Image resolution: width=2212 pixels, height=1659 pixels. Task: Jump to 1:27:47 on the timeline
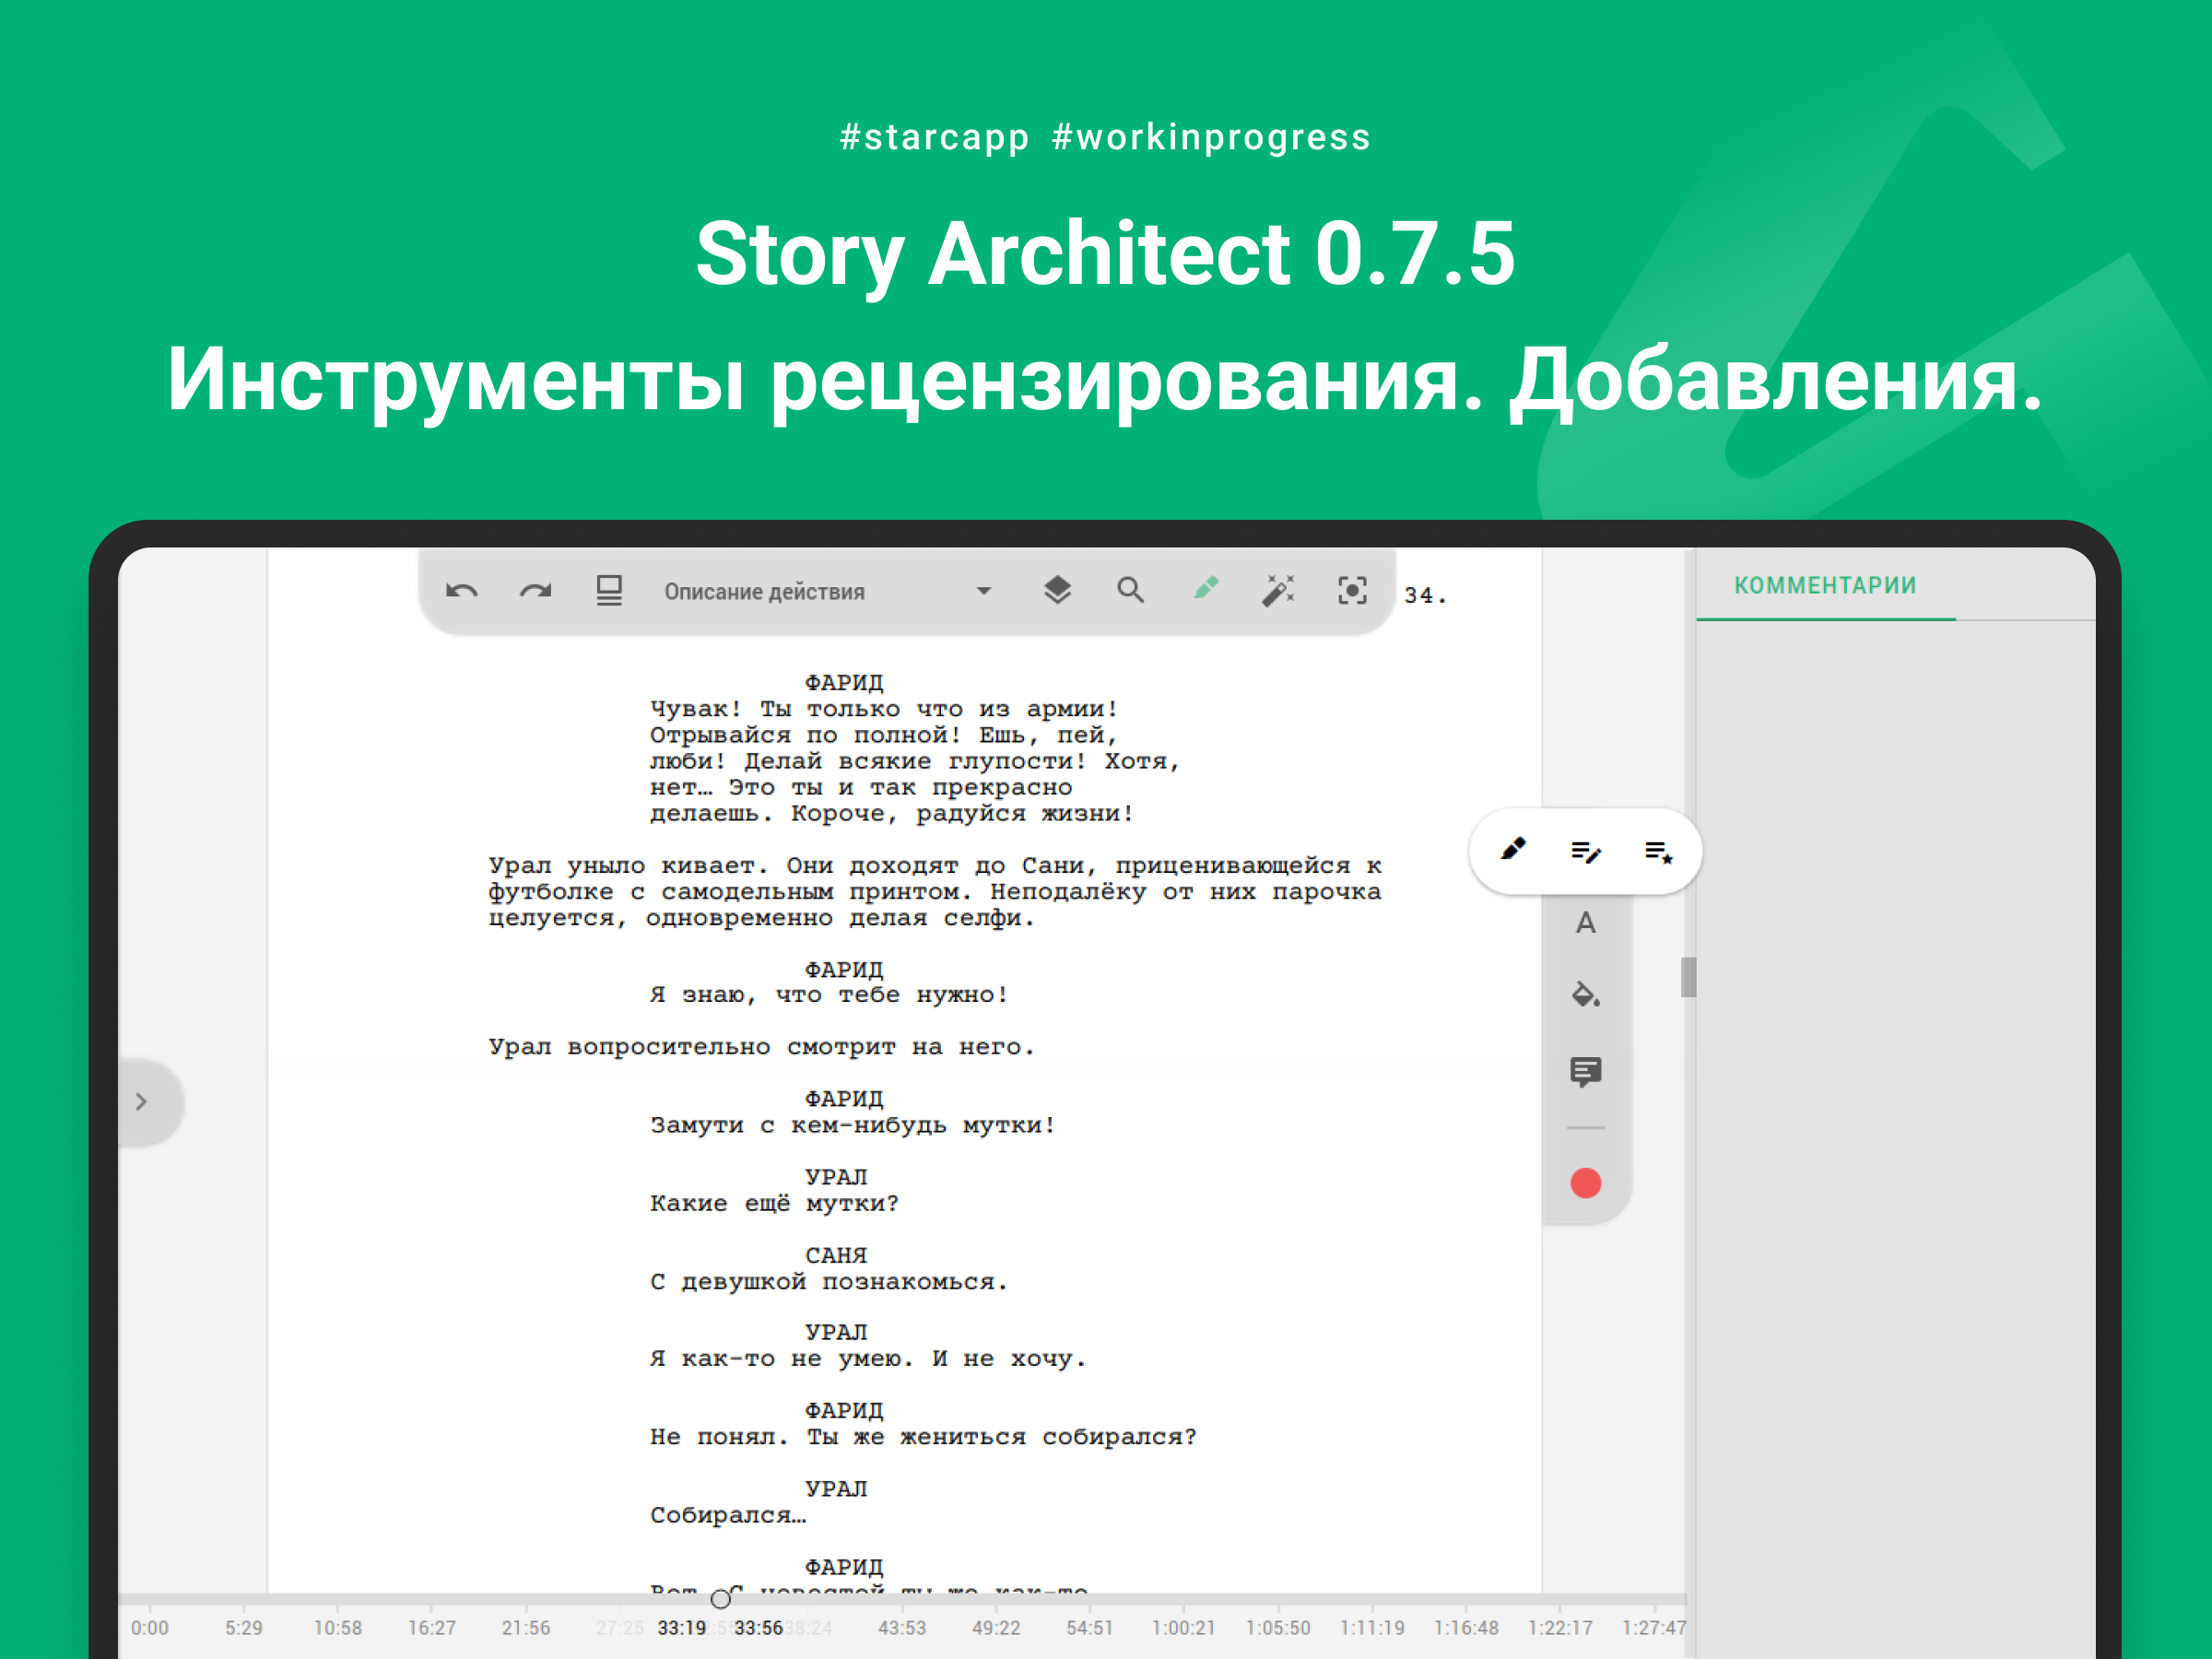(x=1654, y=1628)
